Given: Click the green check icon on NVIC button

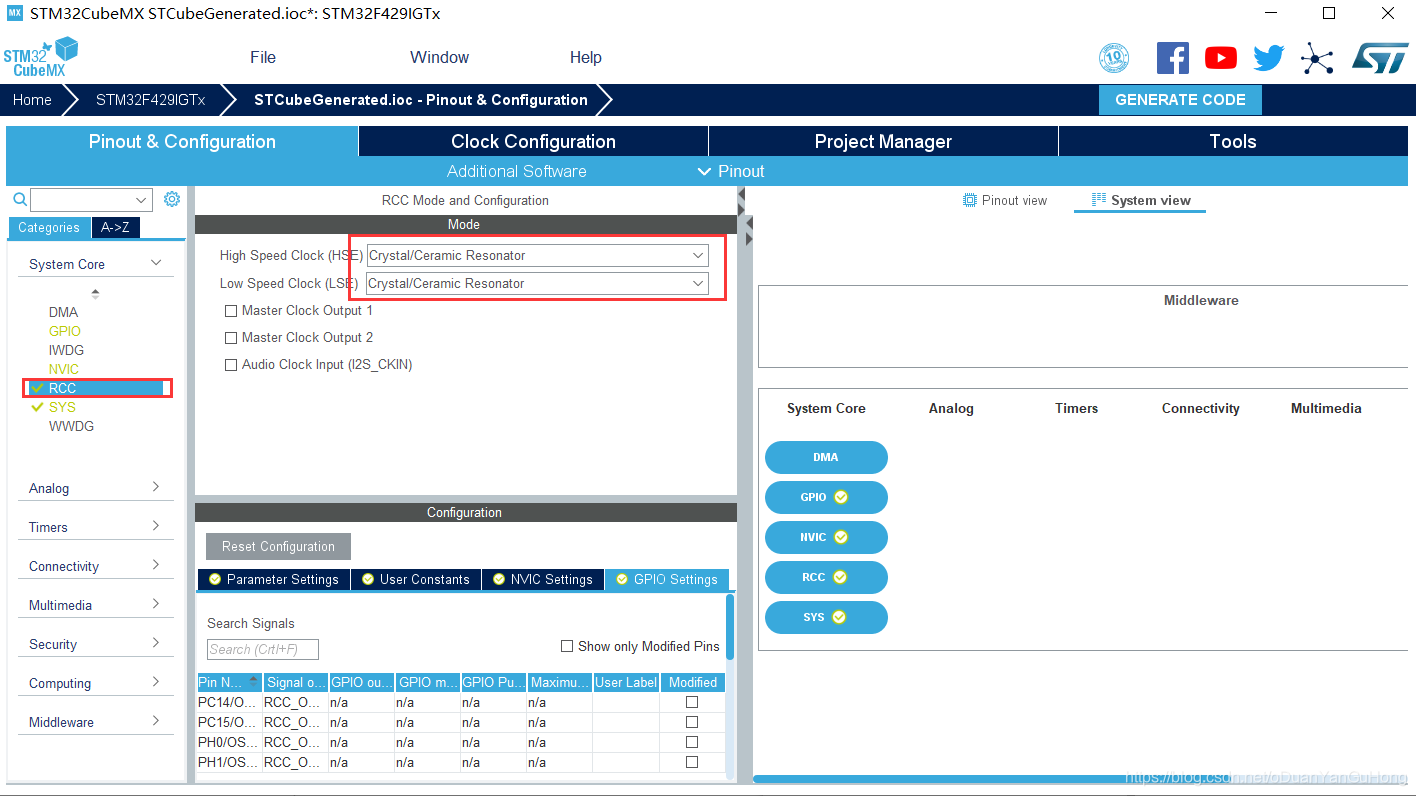Looking at the screenshot, I should pos(841,537).
